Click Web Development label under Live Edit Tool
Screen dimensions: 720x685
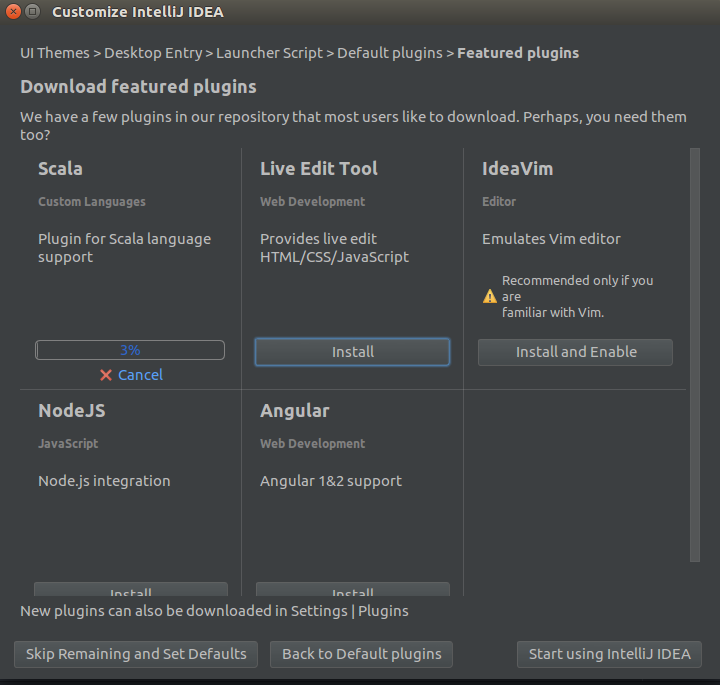(312, 202)
